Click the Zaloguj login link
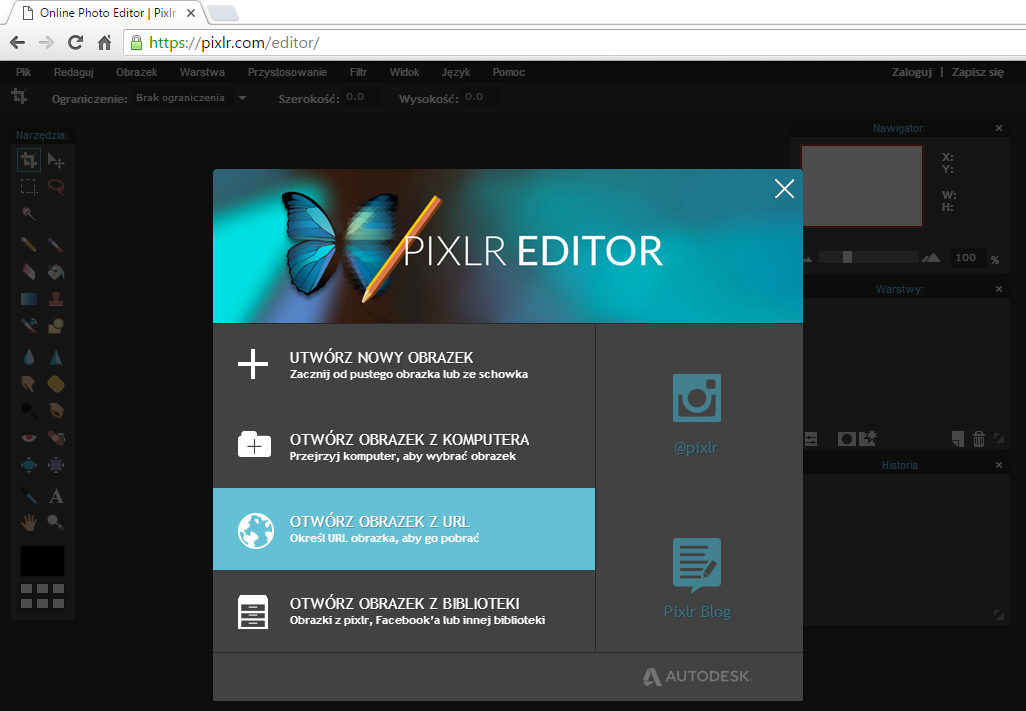Viewport: 1026px width, 711px height. (x=911, y=72)
